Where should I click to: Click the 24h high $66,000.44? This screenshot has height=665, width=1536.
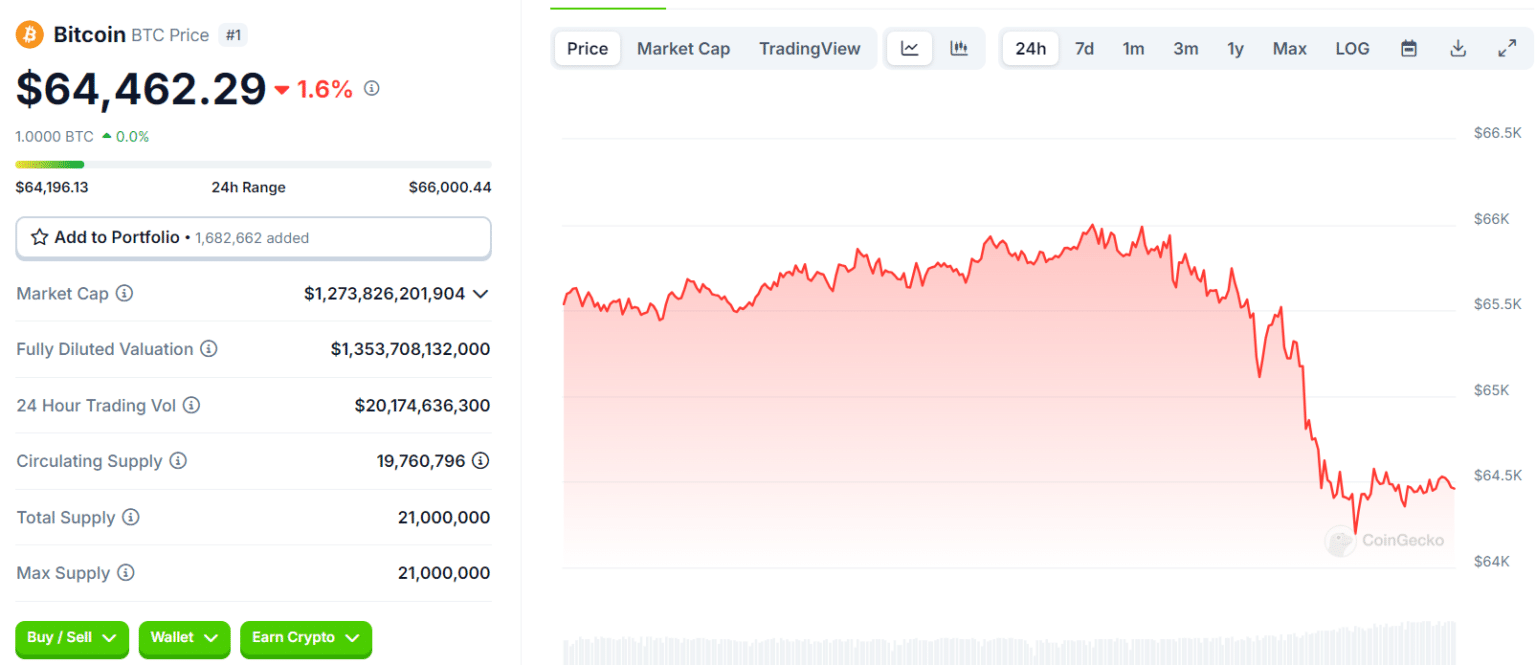tap(450, 187)
